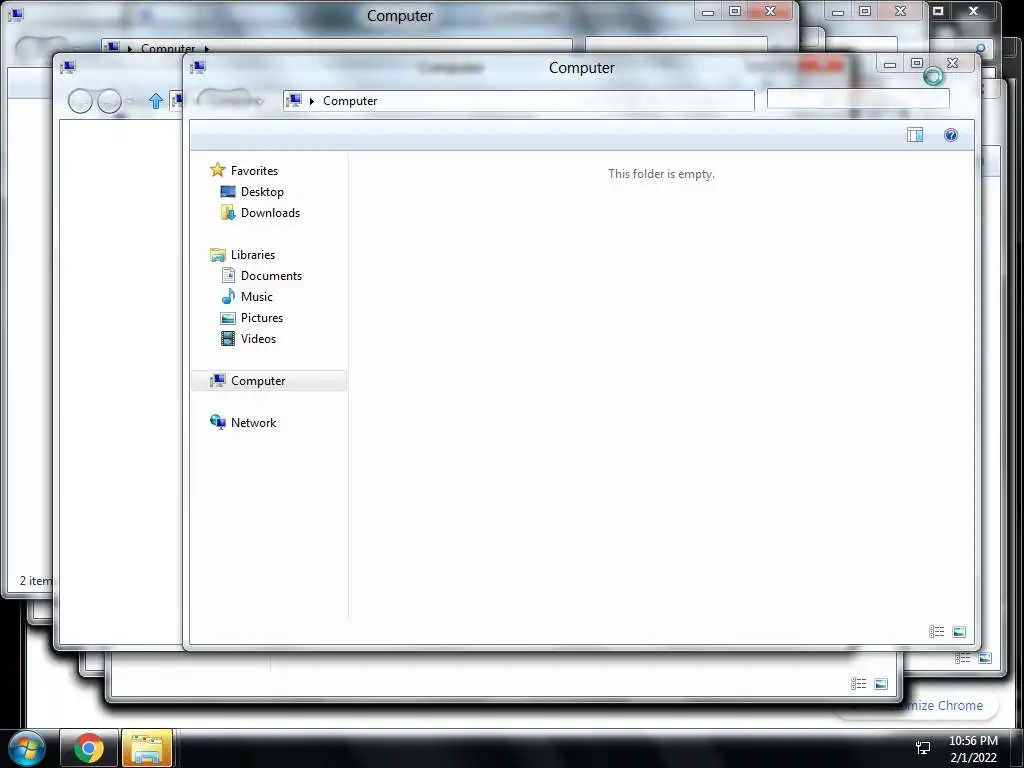The image size is (1024, 768).
Task: Click Back button in the second window
Action: pos(80,101)
